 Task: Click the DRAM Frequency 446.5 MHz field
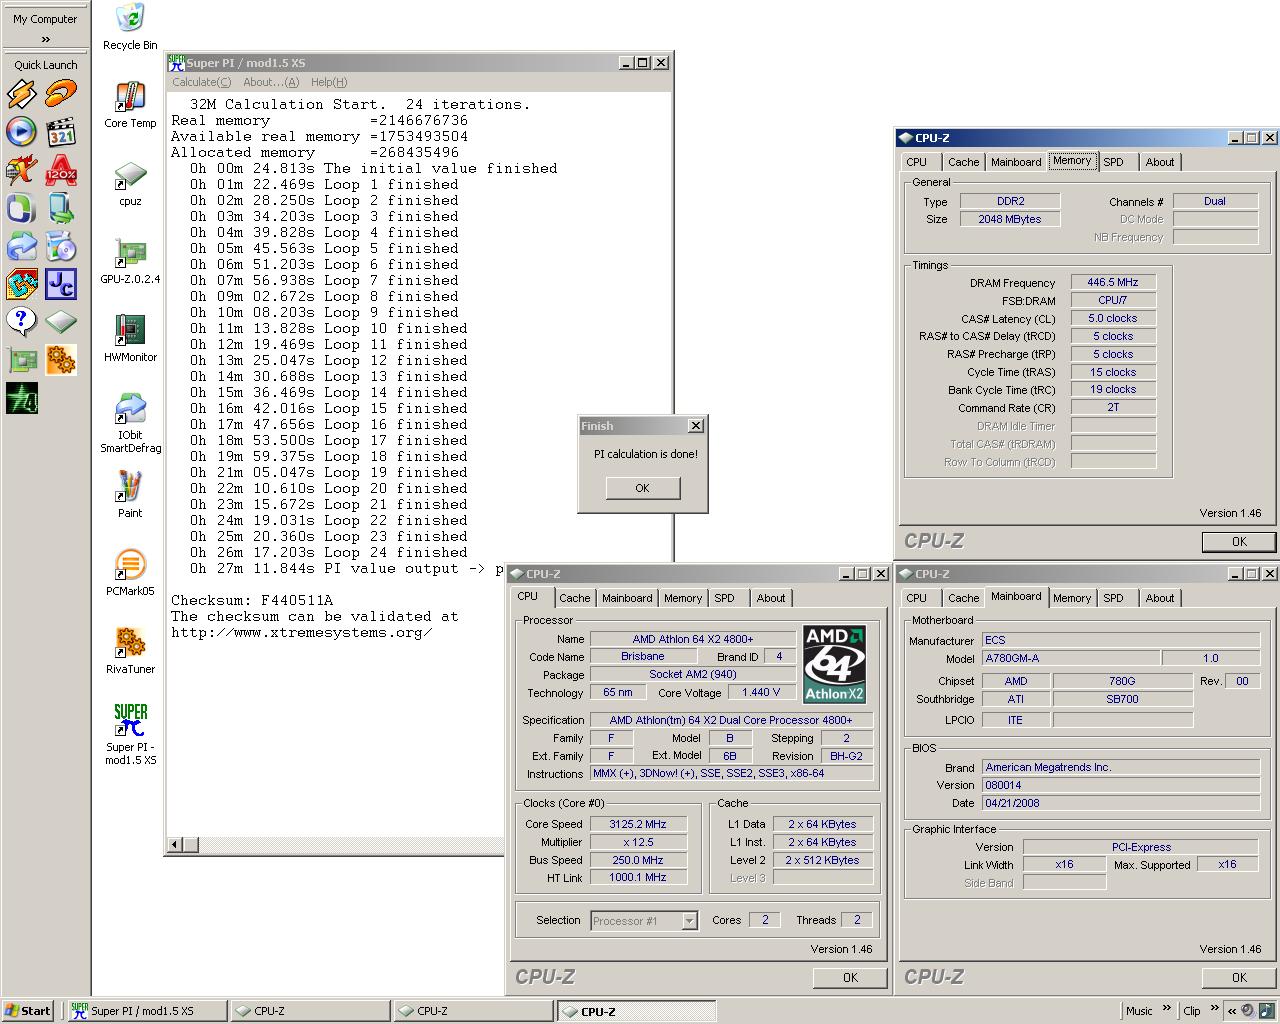1113,283
